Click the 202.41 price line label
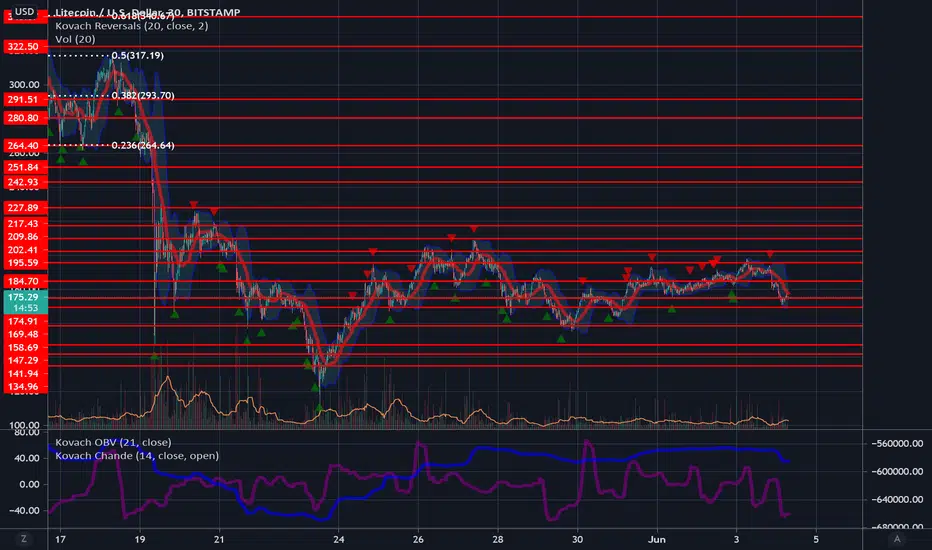 pos(24,250)
